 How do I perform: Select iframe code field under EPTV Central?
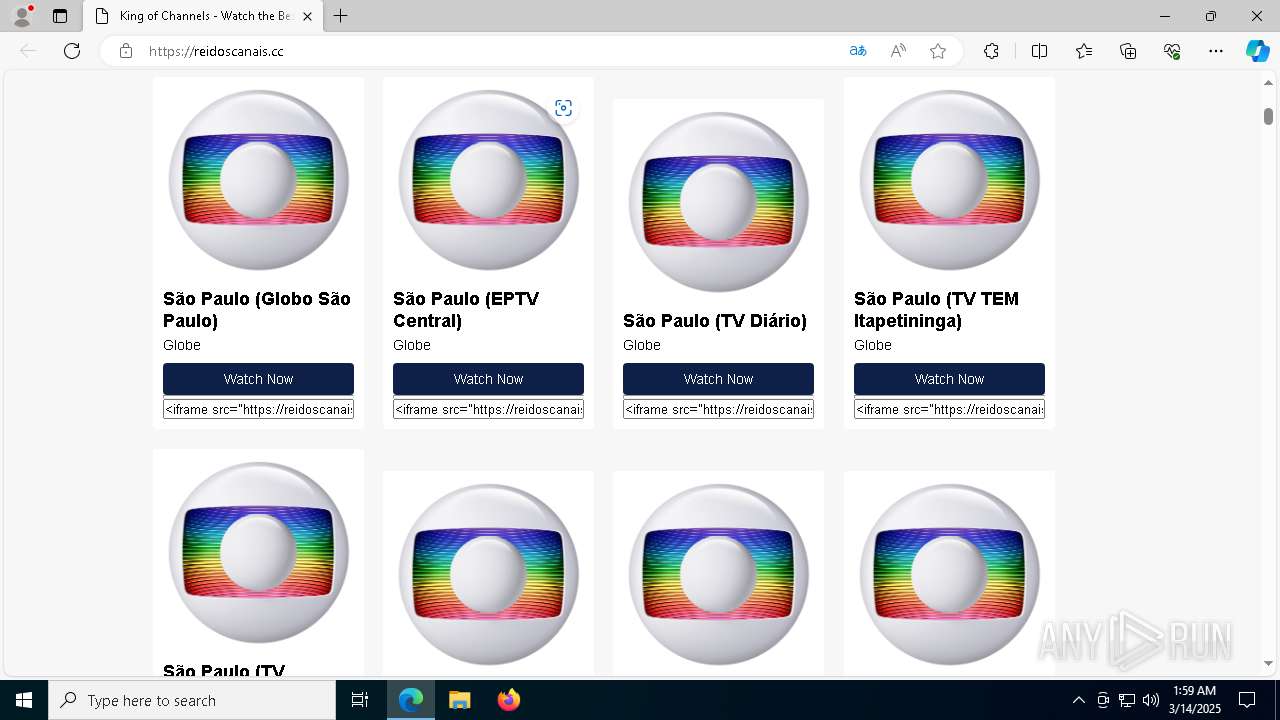point(488,409)
